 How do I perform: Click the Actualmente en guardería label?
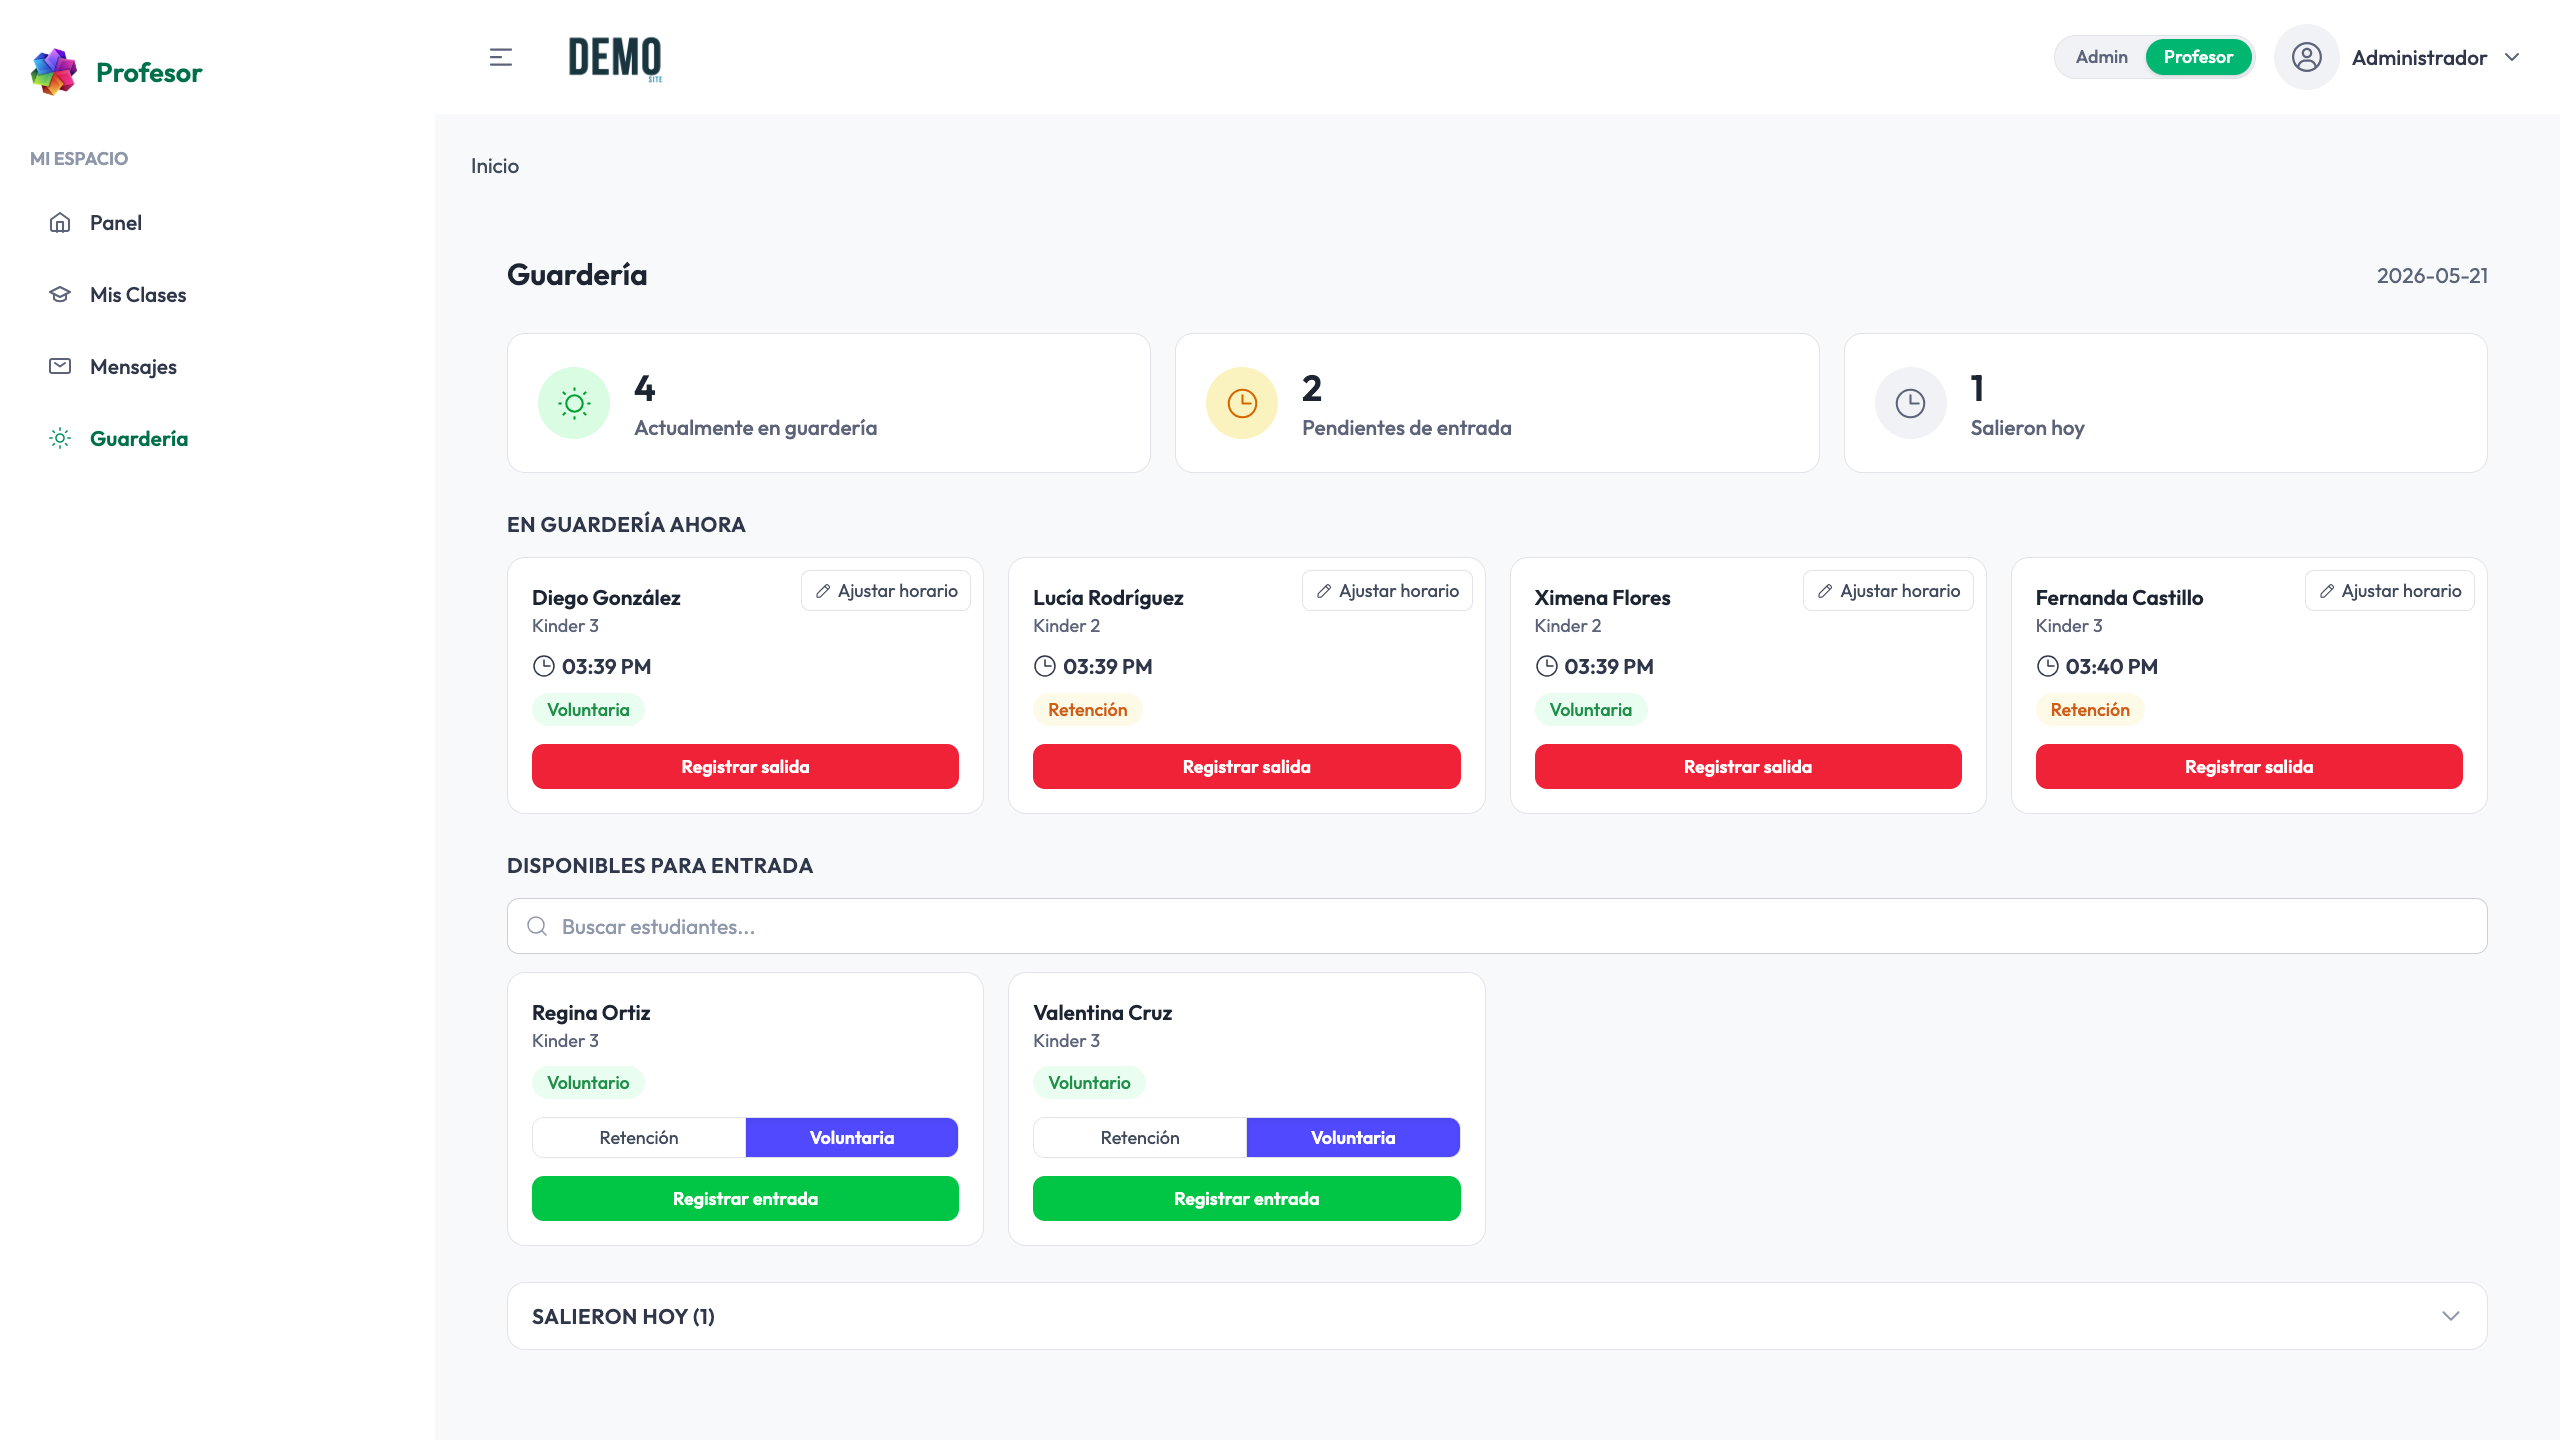[755, 428]
